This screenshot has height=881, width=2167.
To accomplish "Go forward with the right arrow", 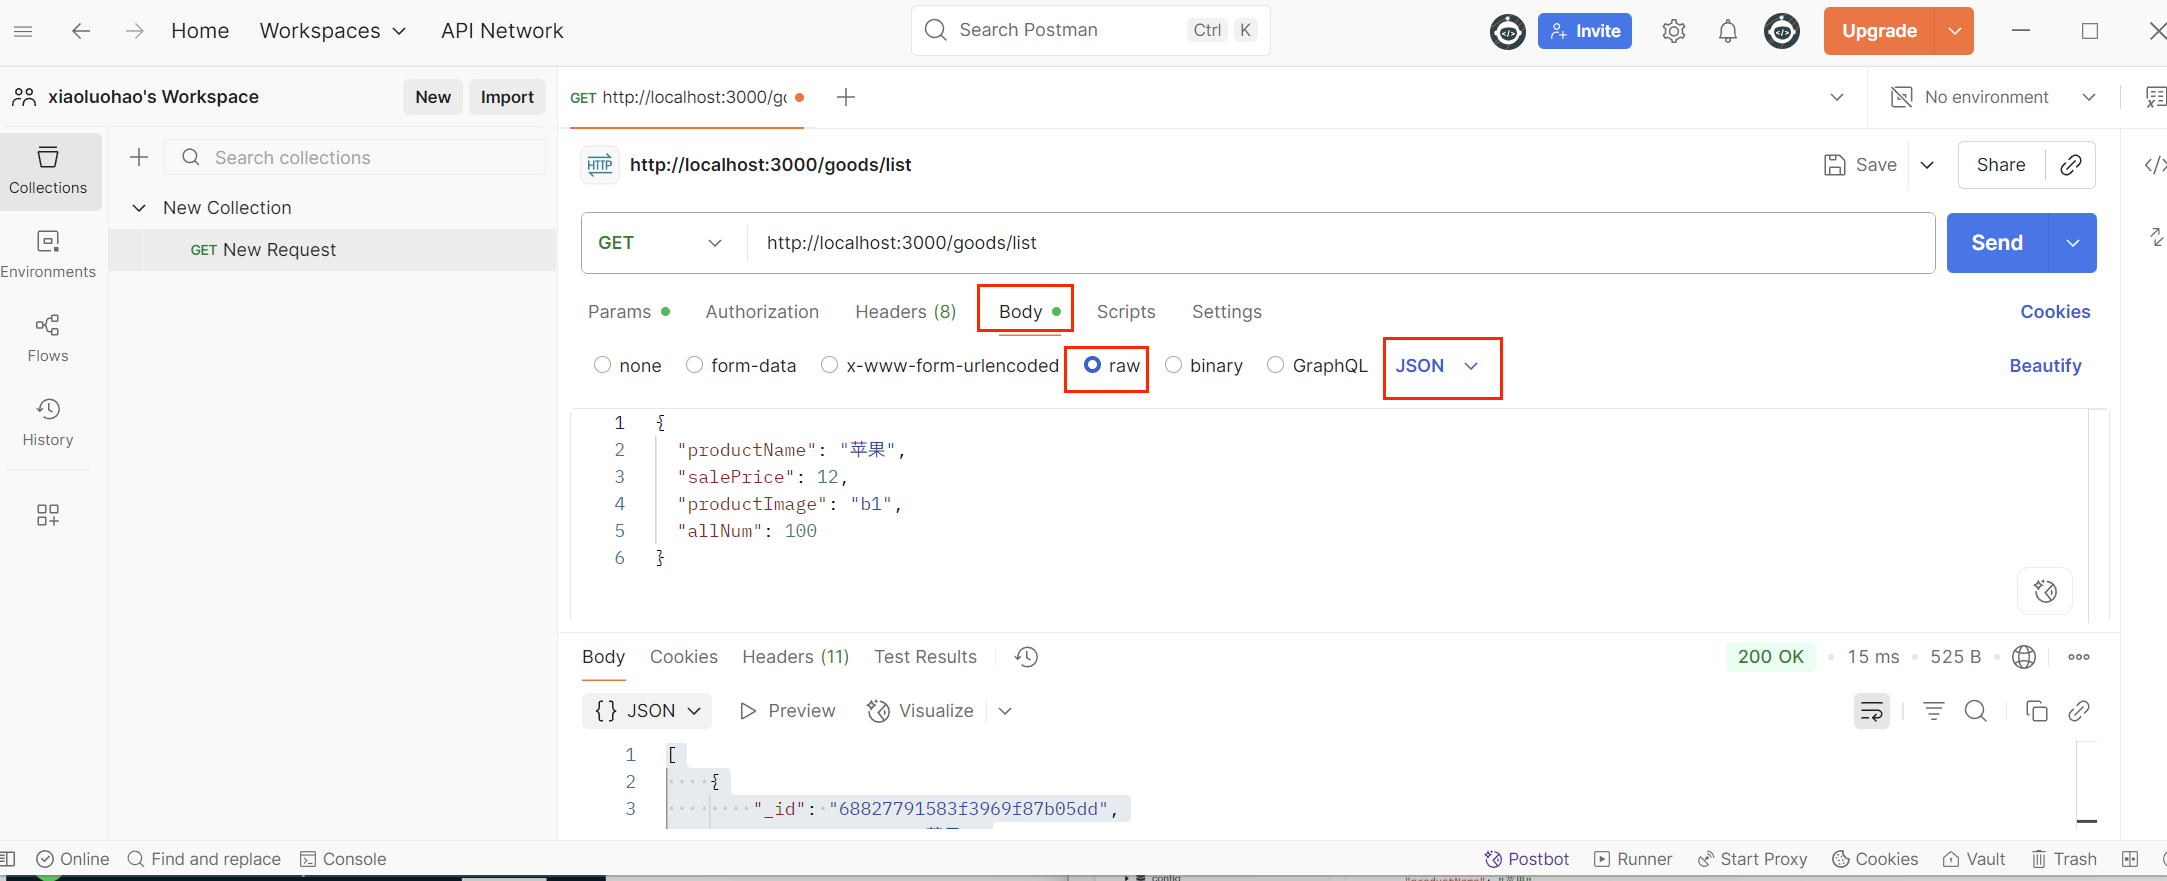I will pos(135,31).
